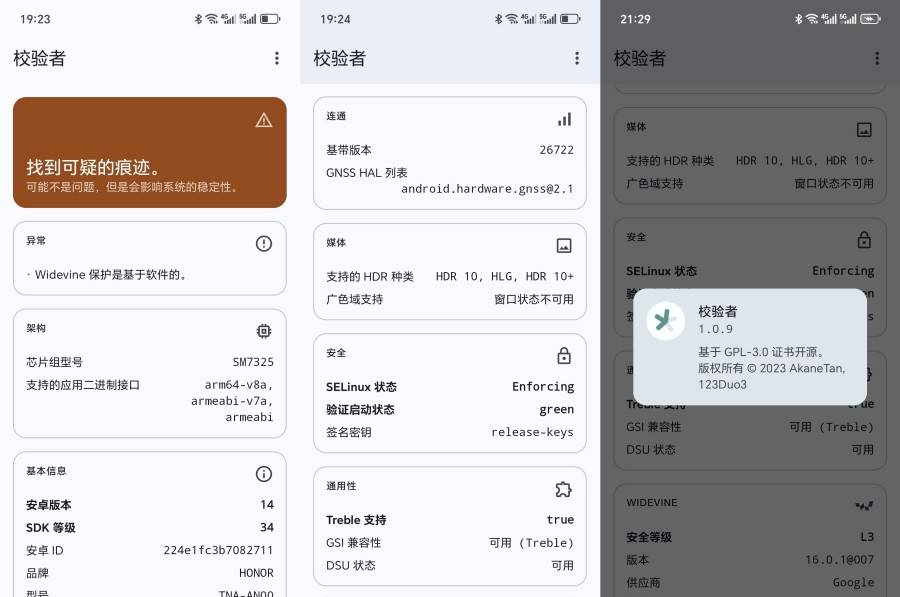Open the three-dot overflow menu on the 19:23 screen

point(277,58)
